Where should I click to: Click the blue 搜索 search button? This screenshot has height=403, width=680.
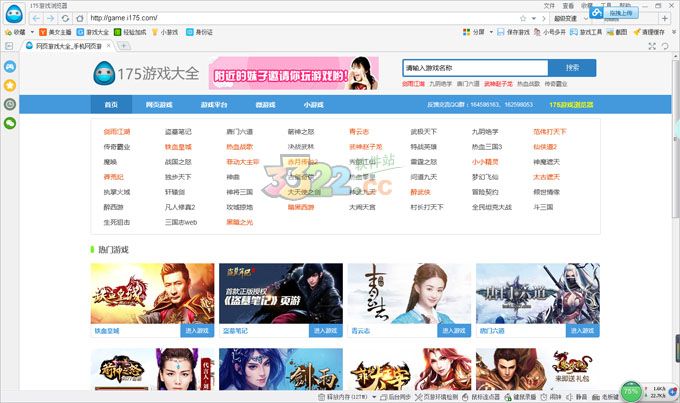point(572,68)
